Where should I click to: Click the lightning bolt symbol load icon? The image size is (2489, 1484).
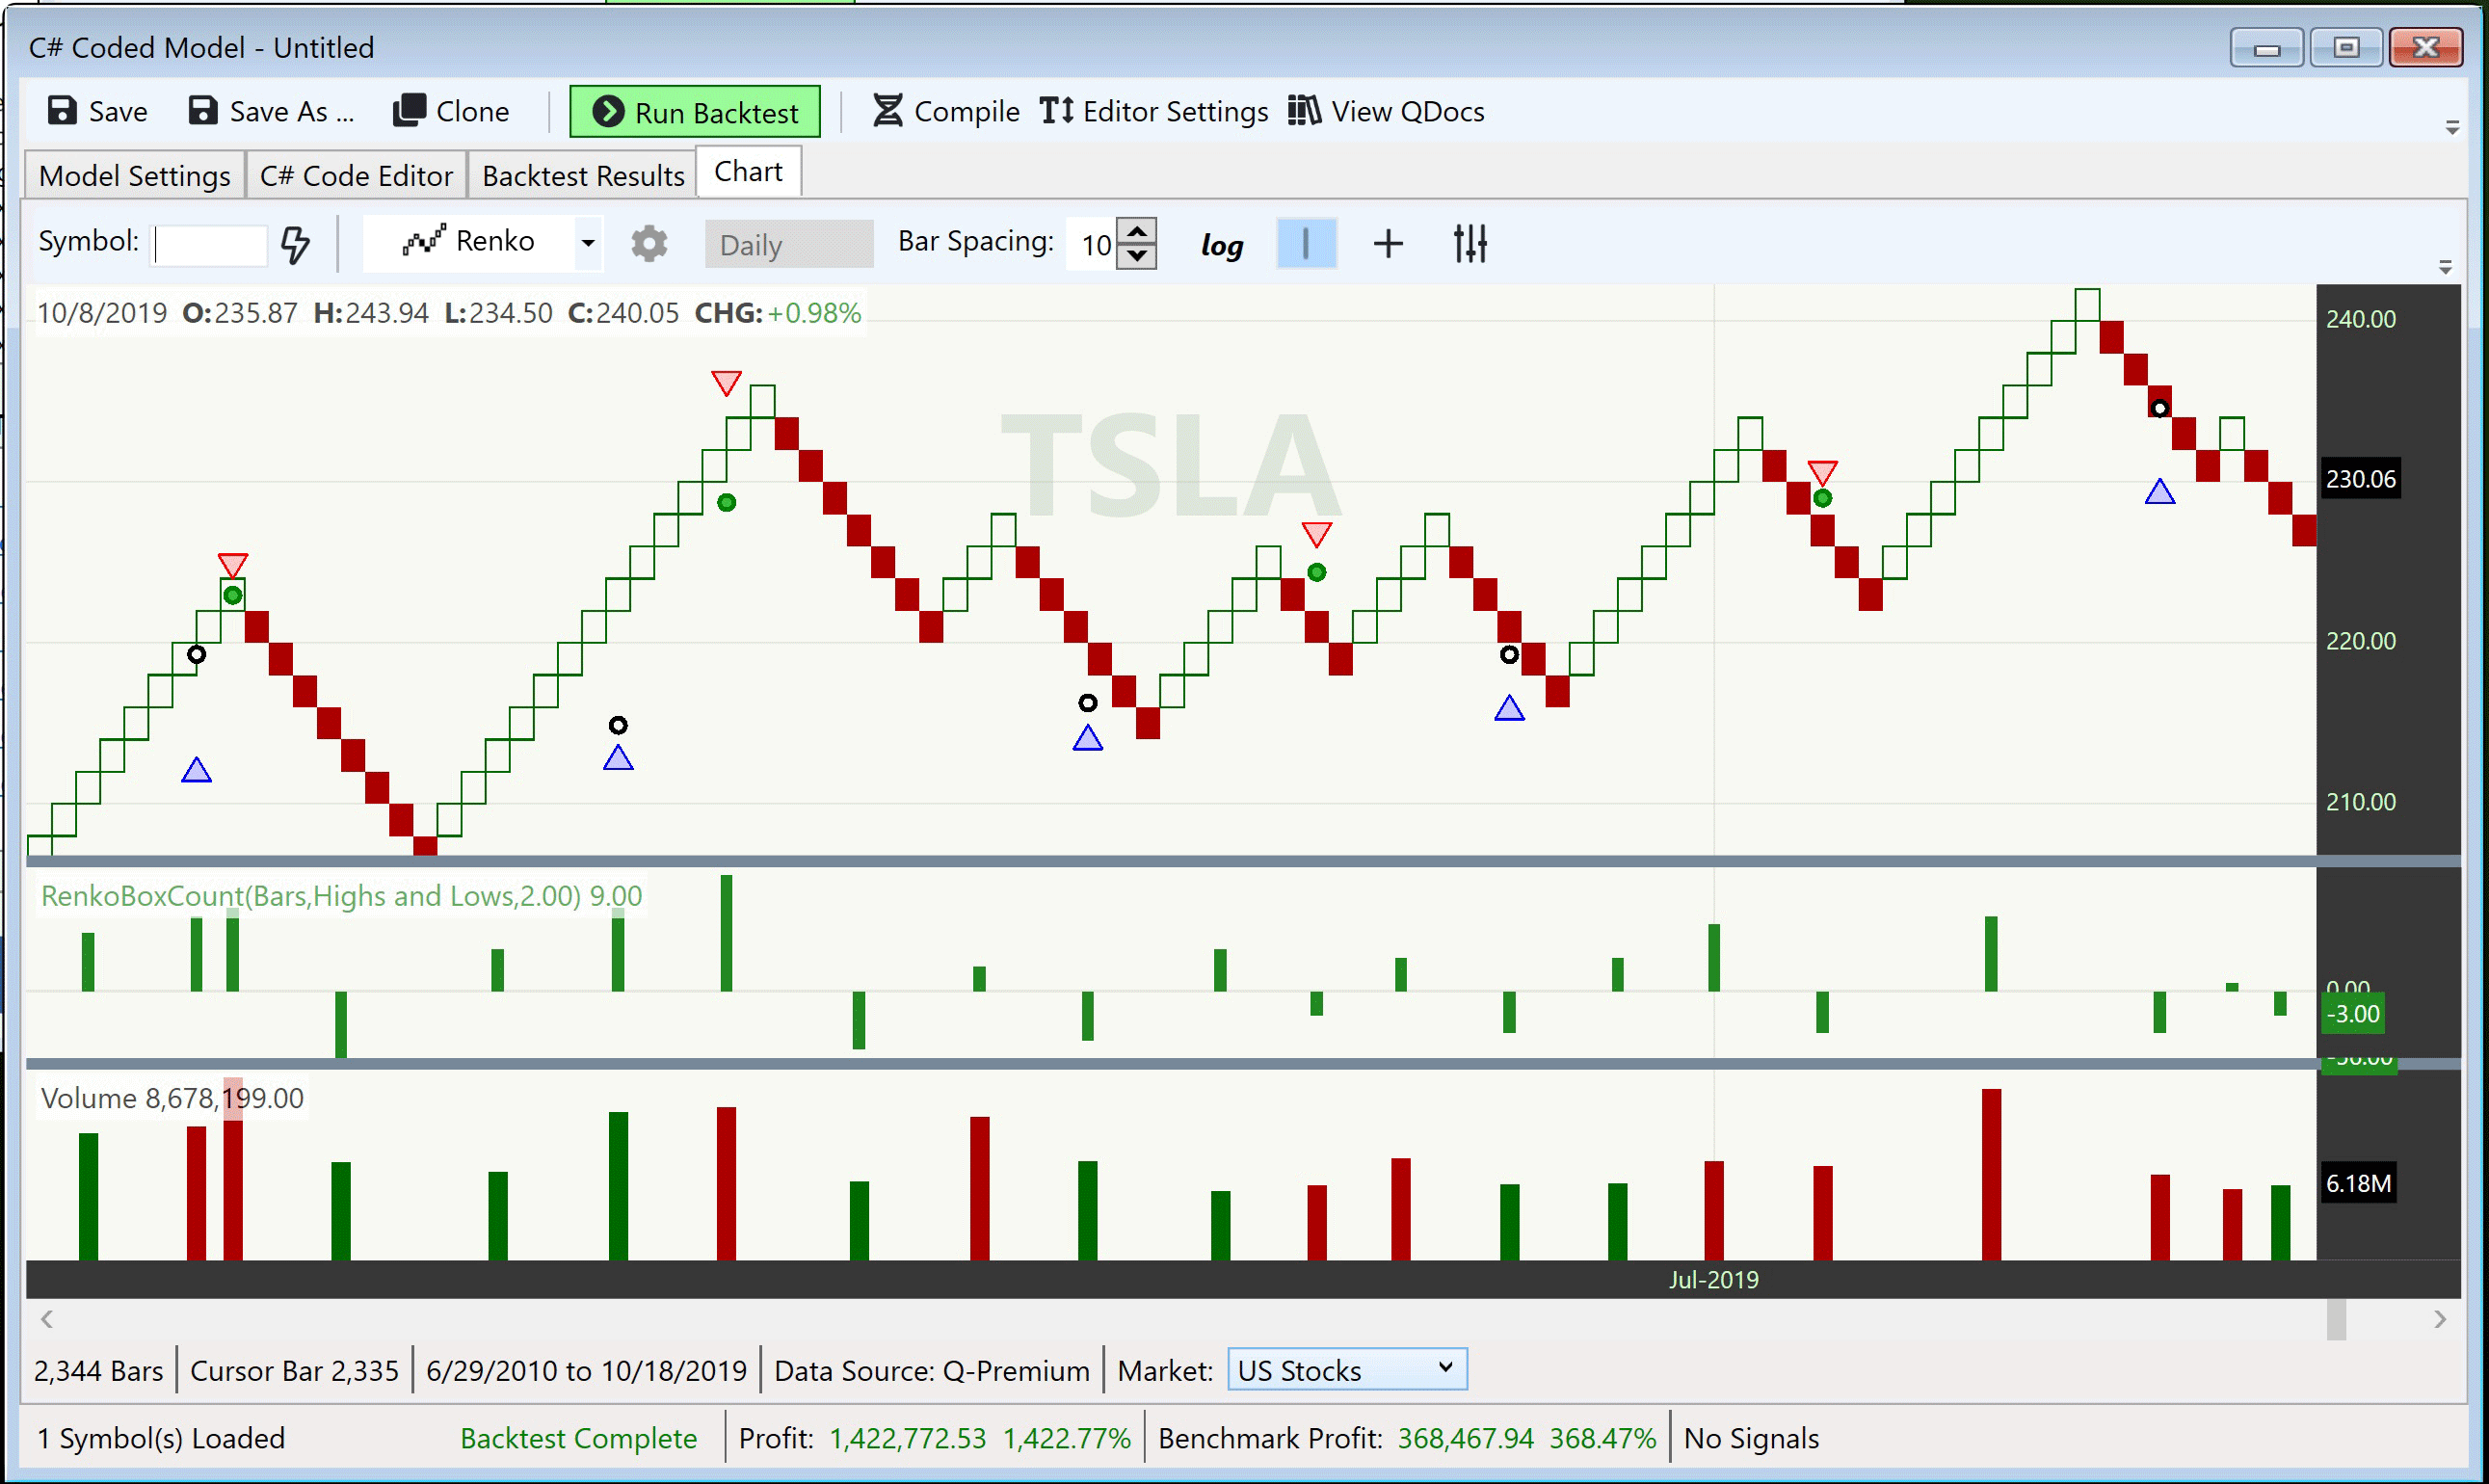click(295, 244)
